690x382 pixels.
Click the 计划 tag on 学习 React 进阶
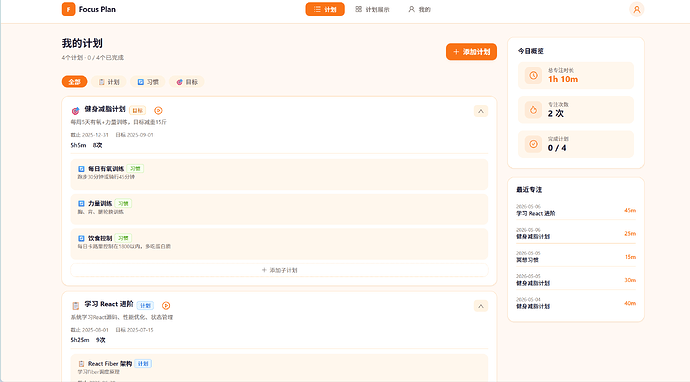145,305
